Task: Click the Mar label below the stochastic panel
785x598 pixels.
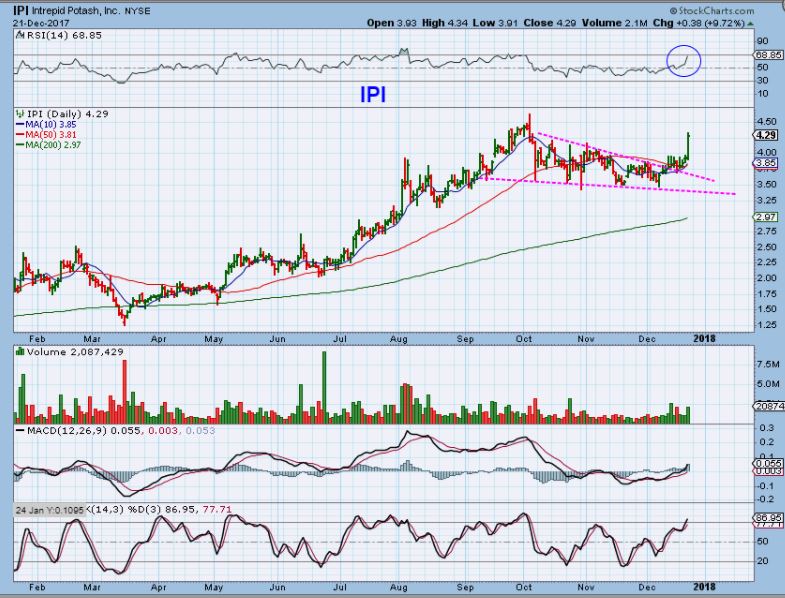Action: 92,587
